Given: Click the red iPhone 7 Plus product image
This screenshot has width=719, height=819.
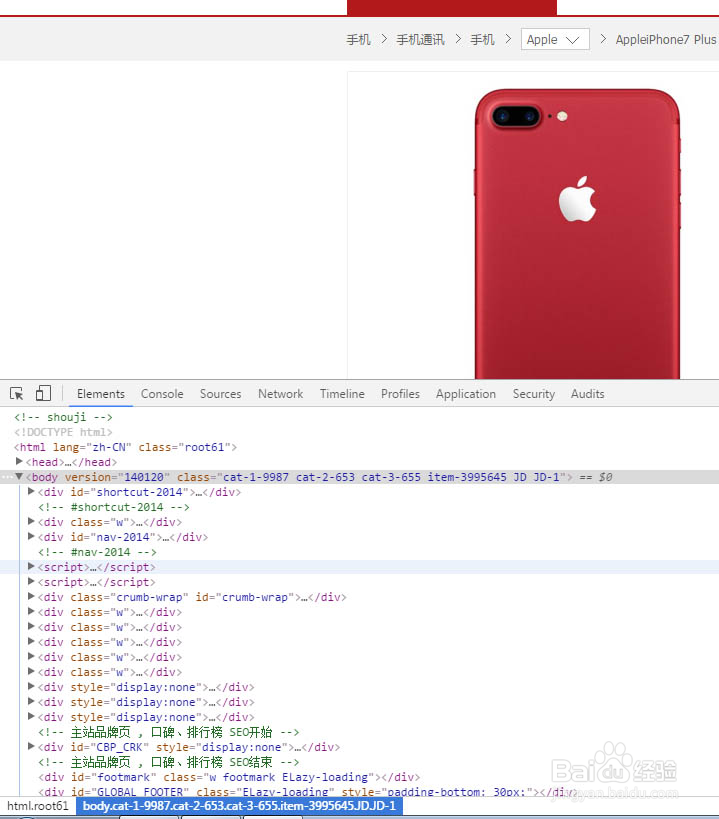Looking at the screenshot, I should coord(577,233).
